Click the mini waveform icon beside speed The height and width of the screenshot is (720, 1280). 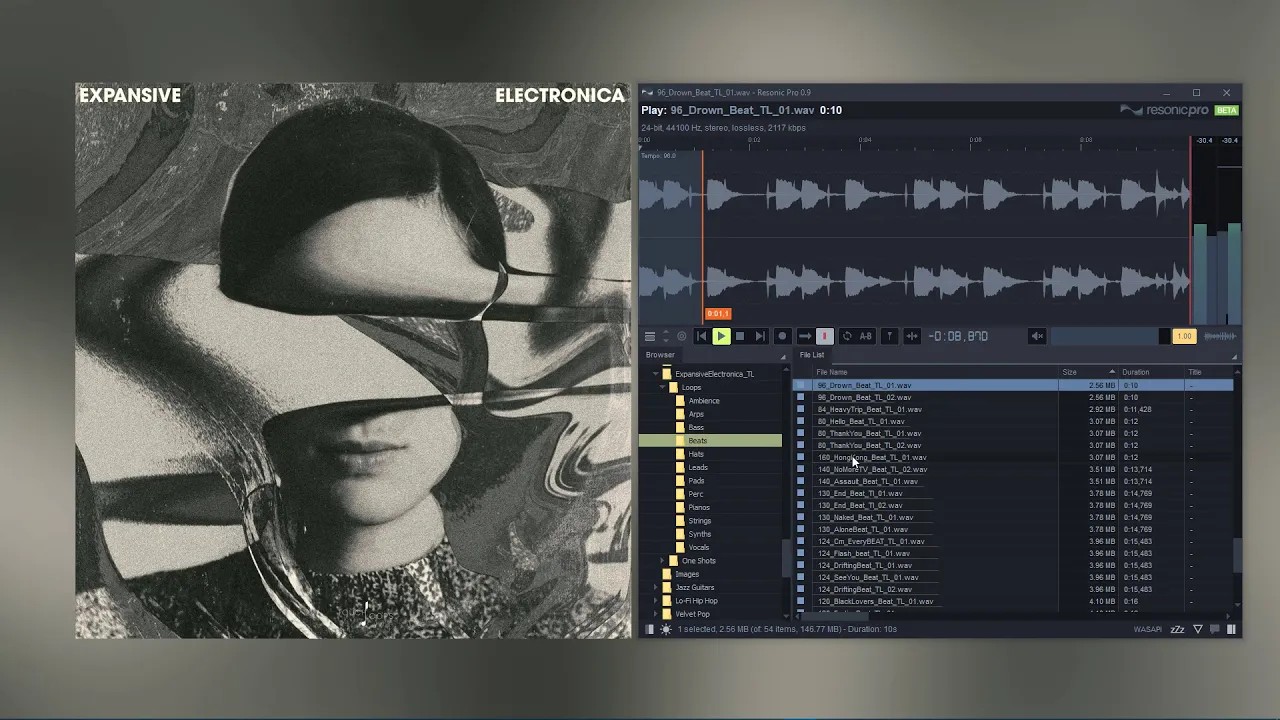(x=1220, y=337)
